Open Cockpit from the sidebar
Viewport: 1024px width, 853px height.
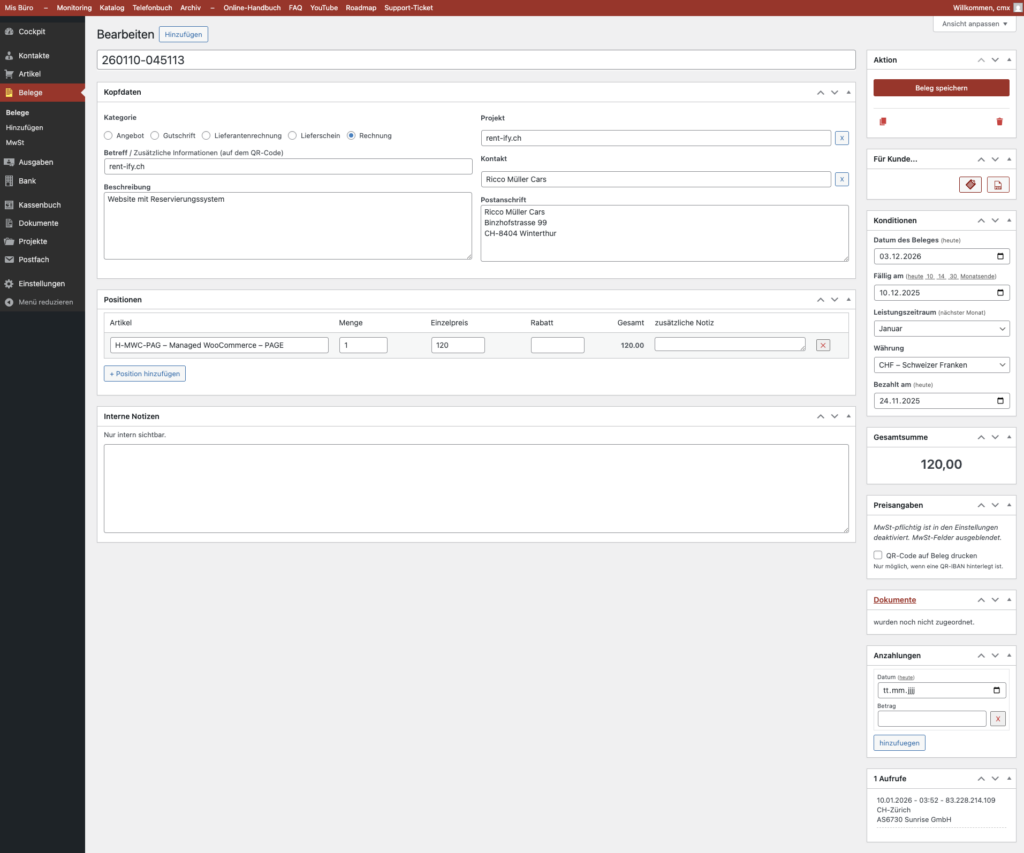pos(32,32)
